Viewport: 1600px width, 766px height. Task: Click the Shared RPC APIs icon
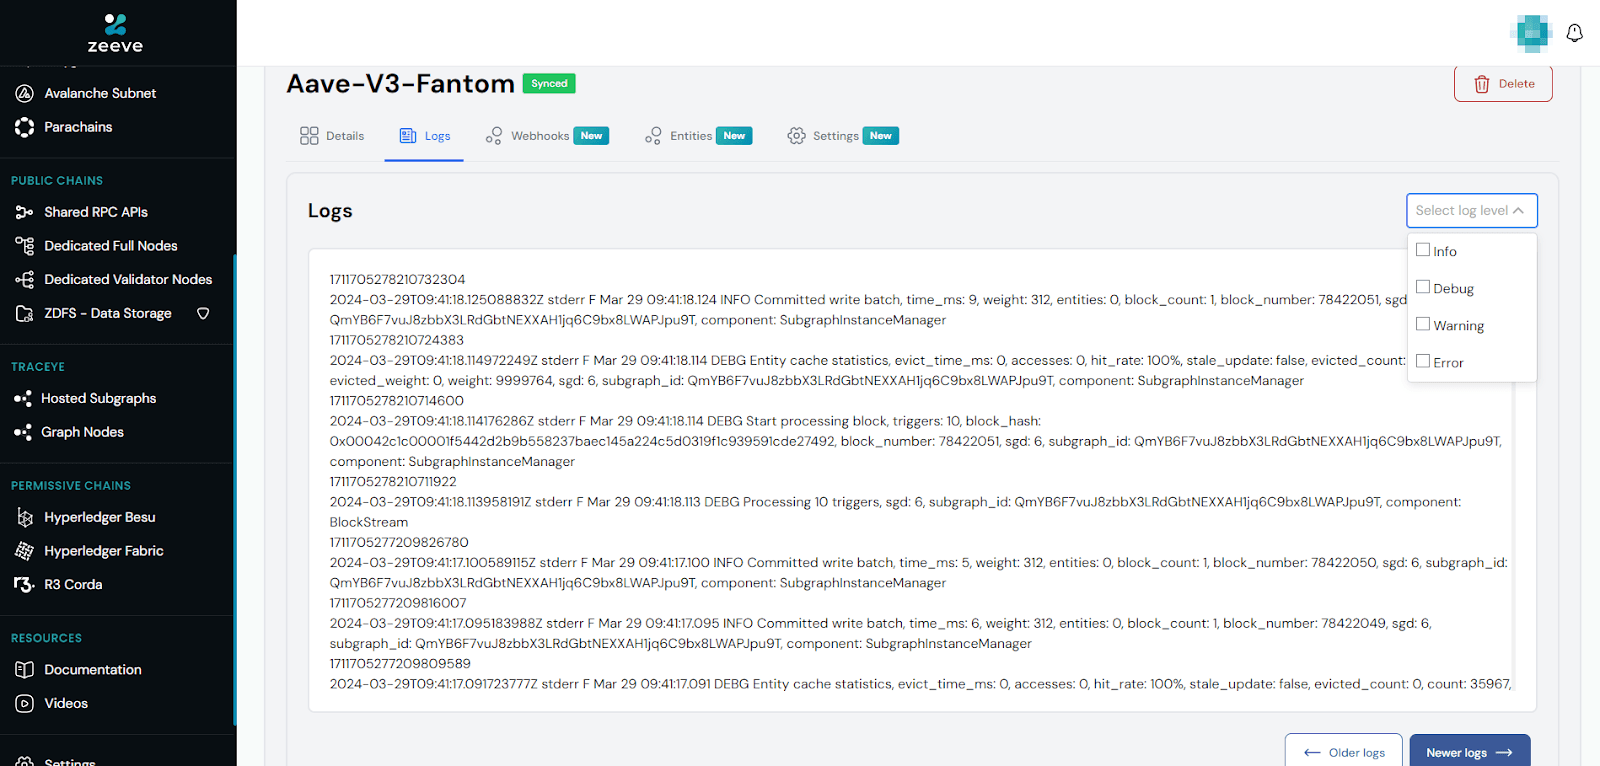[25, 212]
